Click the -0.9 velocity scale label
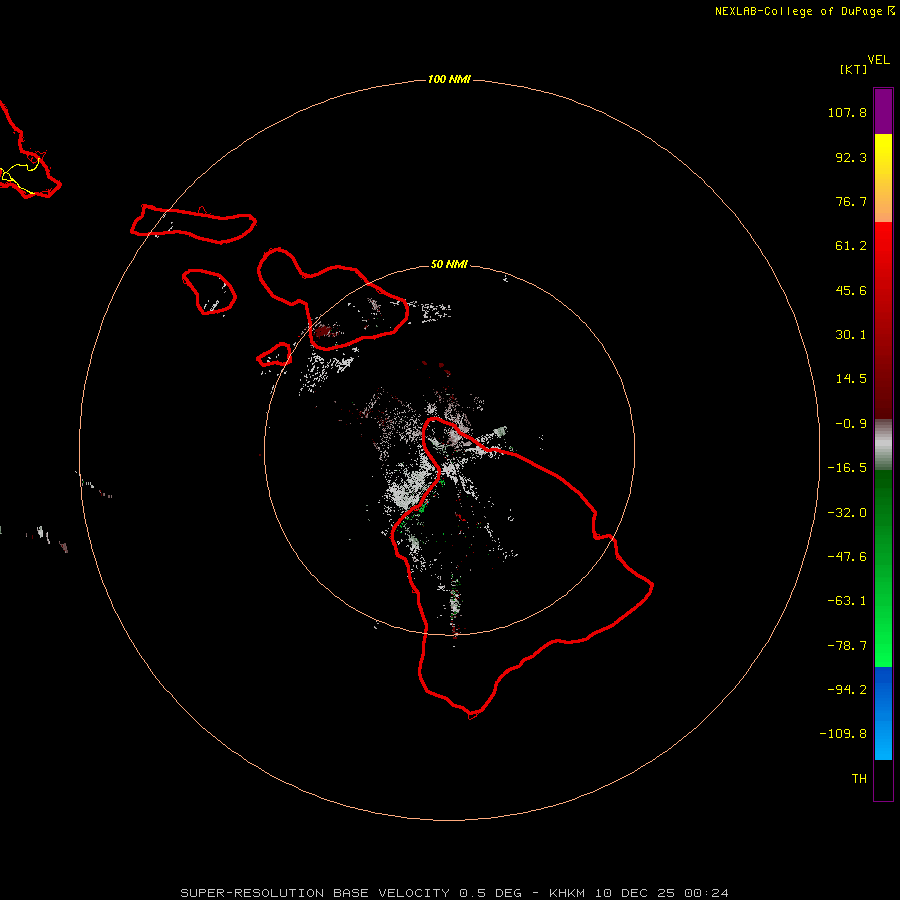Viewport: 900px width, 900px height. pos(851,424)
